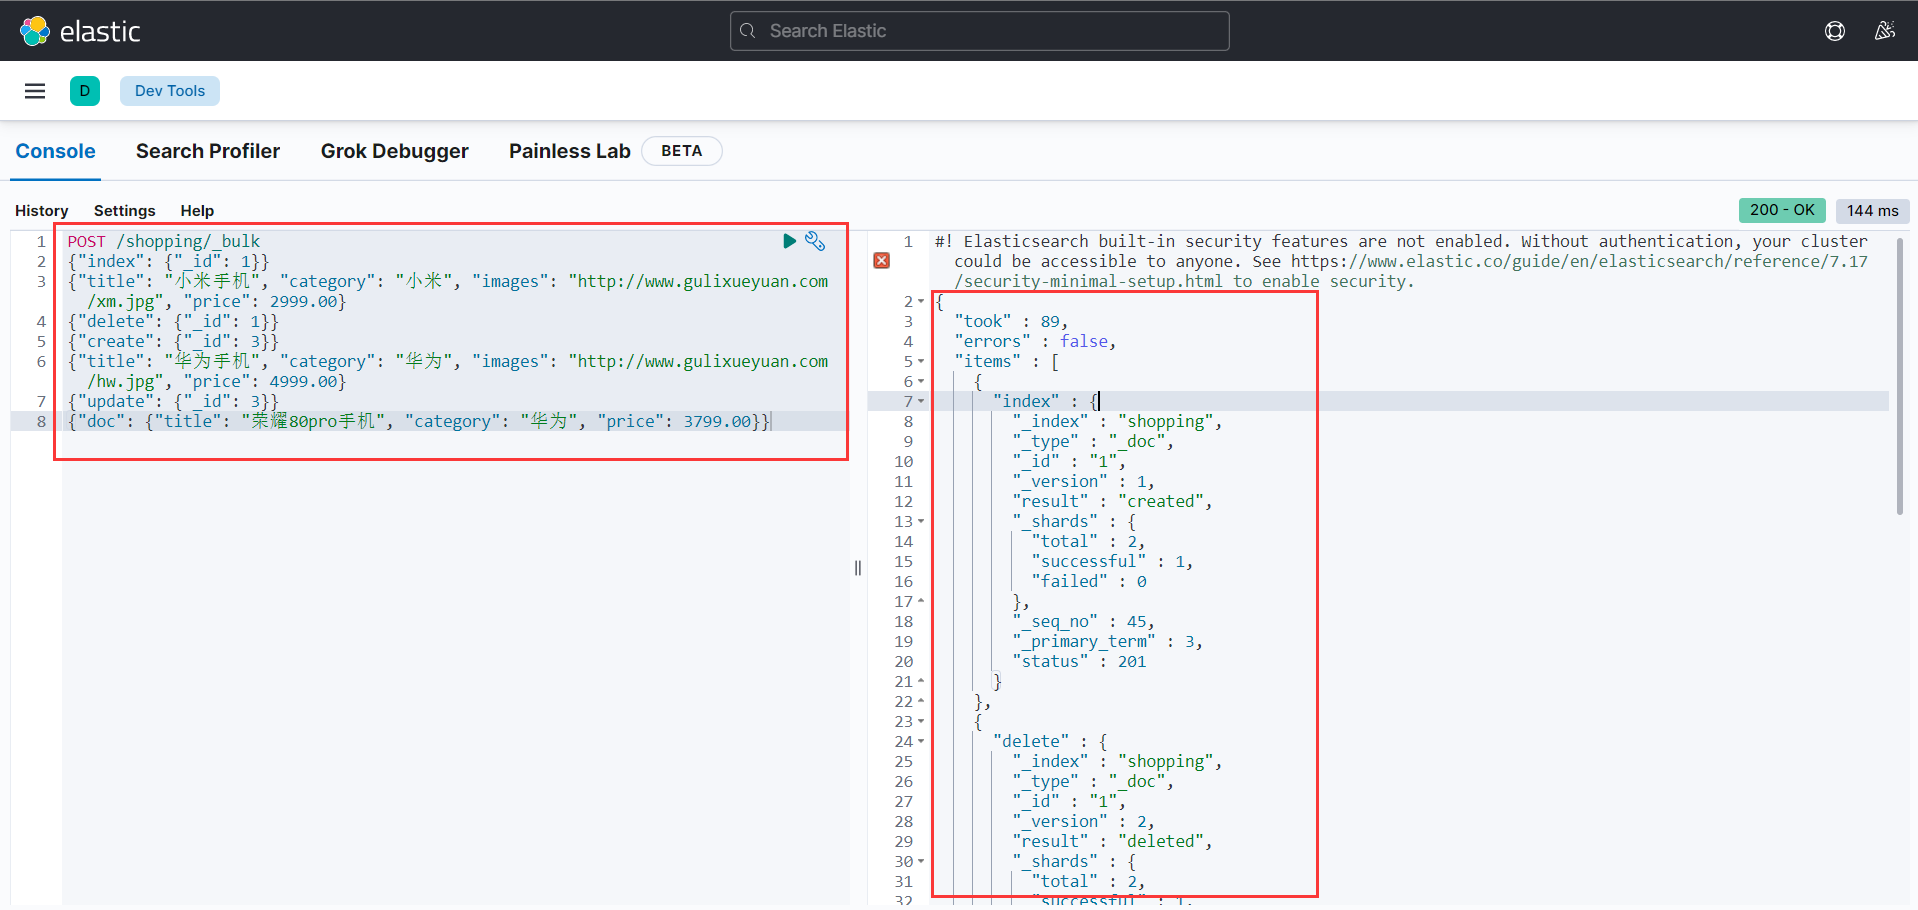The image size is (1918, 910).
Task: Click the Elastic logo
Action: [x=80, y=31]
